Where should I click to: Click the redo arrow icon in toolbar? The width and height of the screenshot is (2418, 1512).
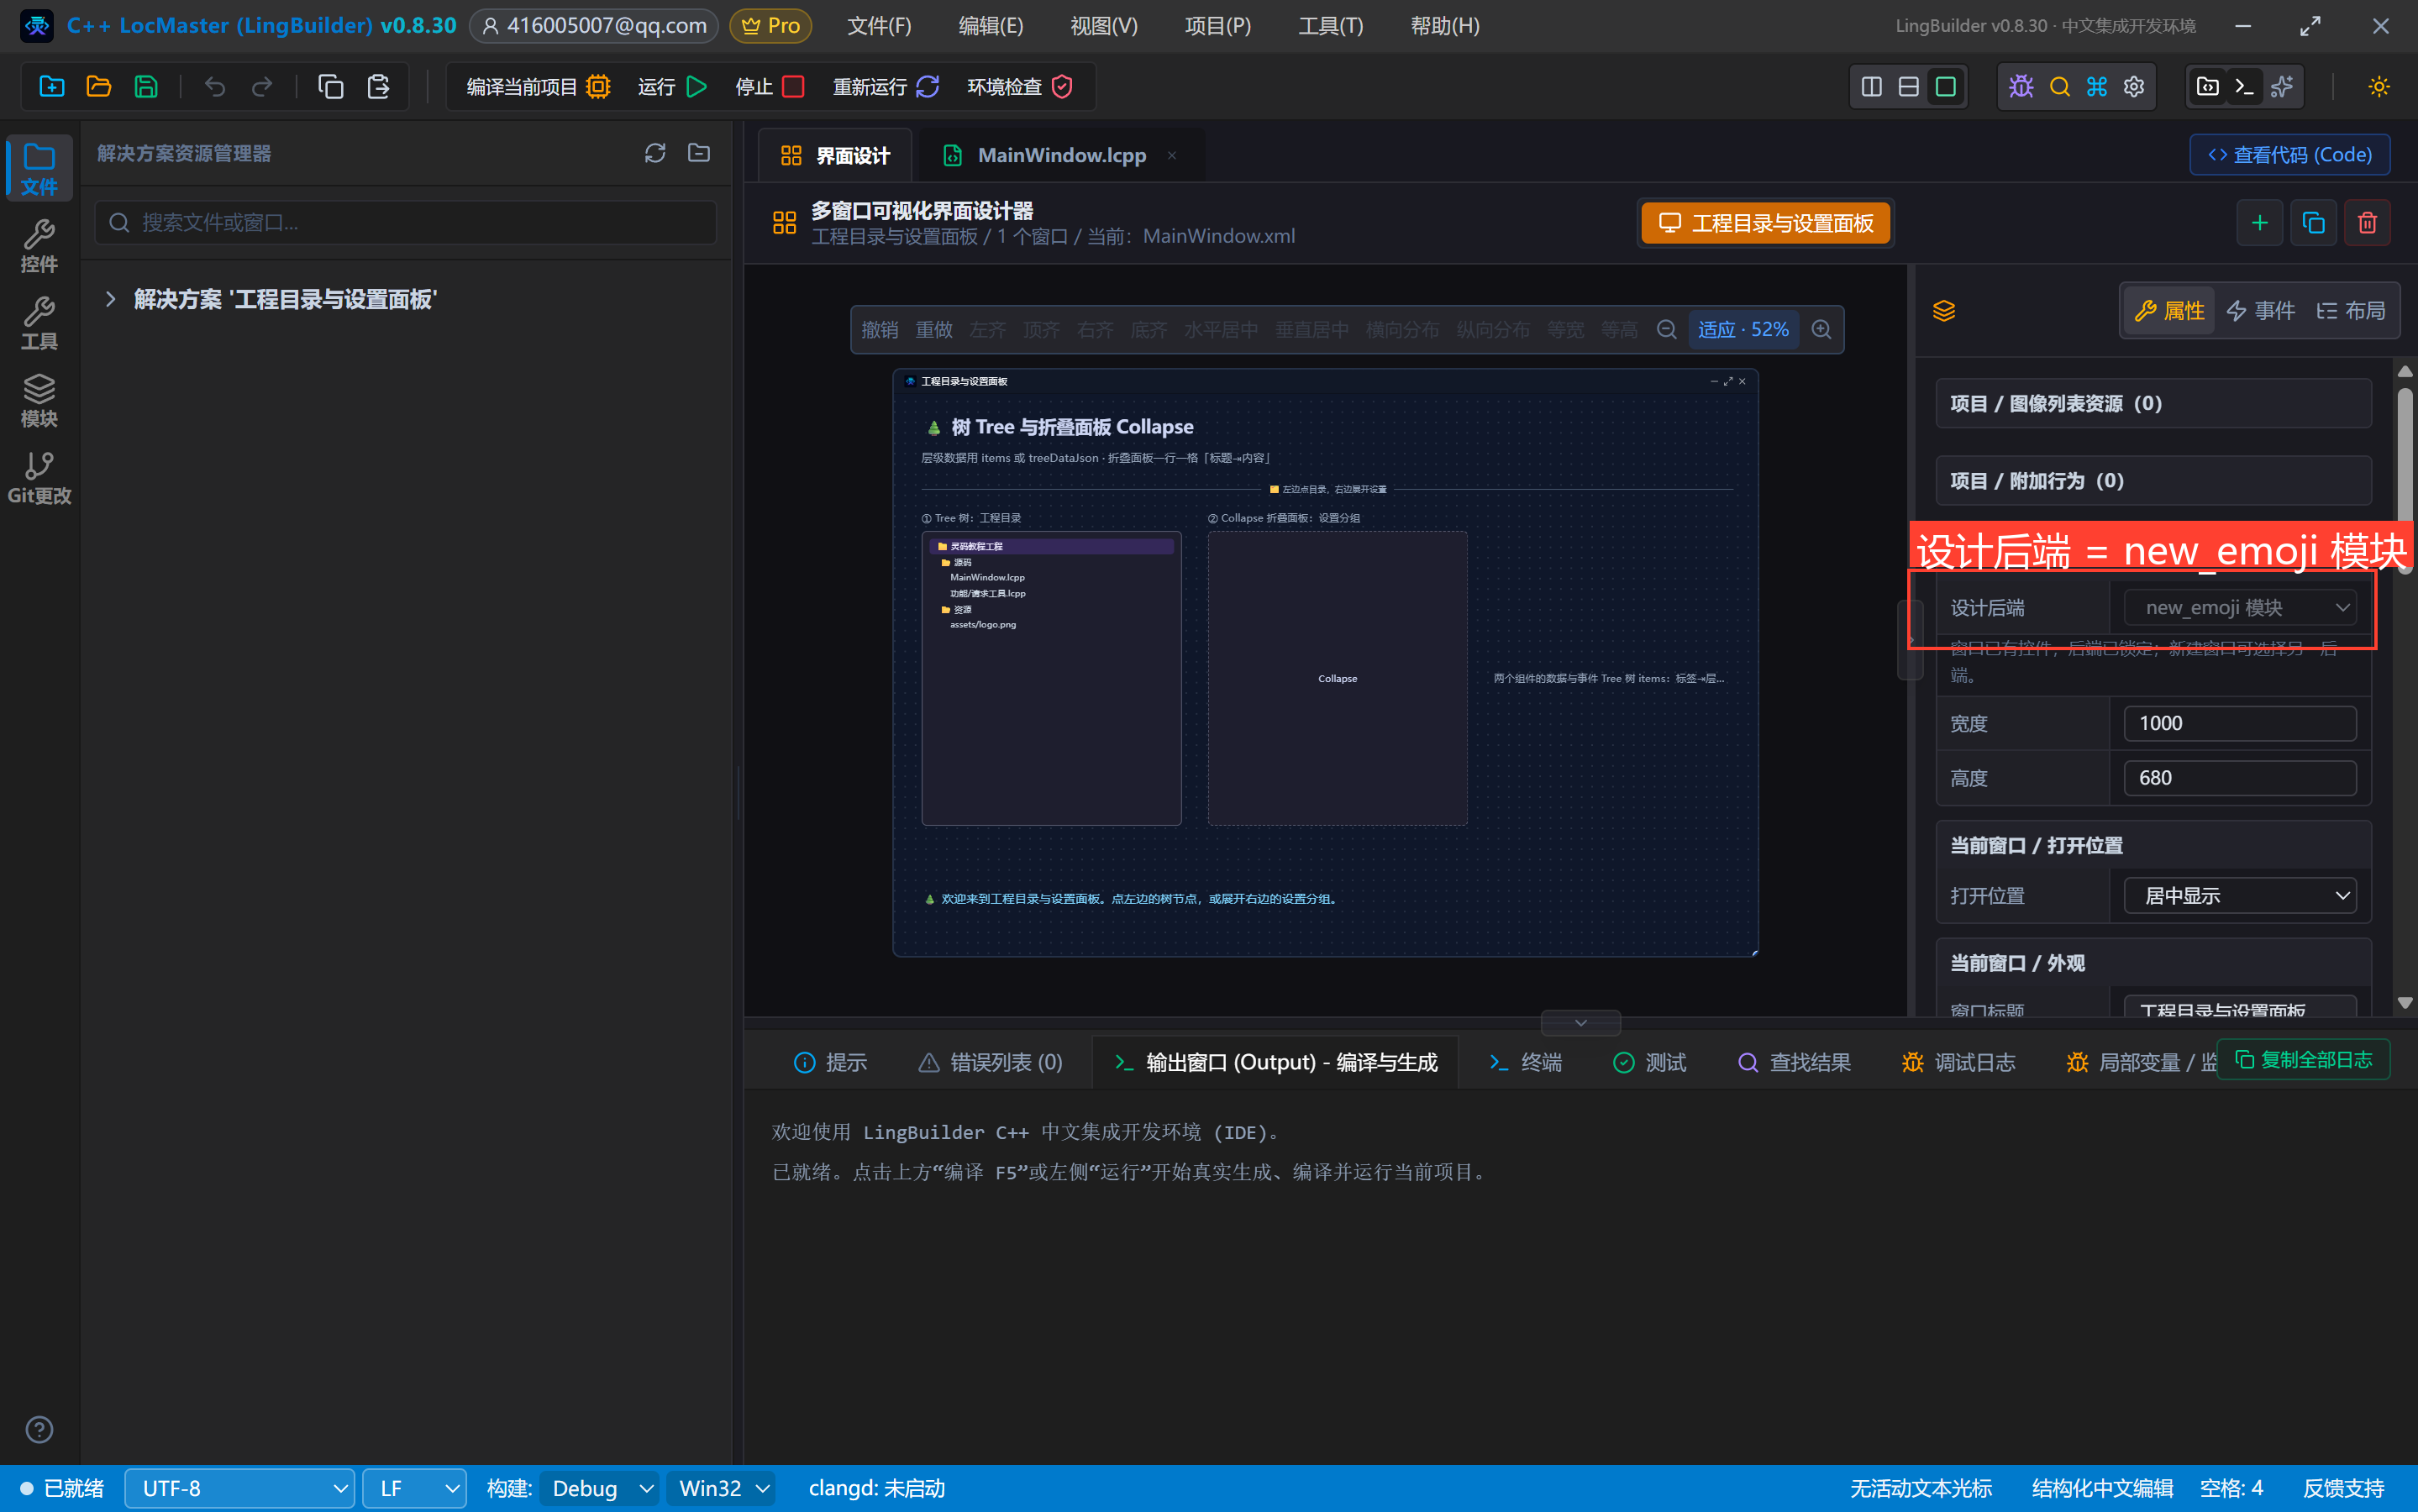coord(262,87)
